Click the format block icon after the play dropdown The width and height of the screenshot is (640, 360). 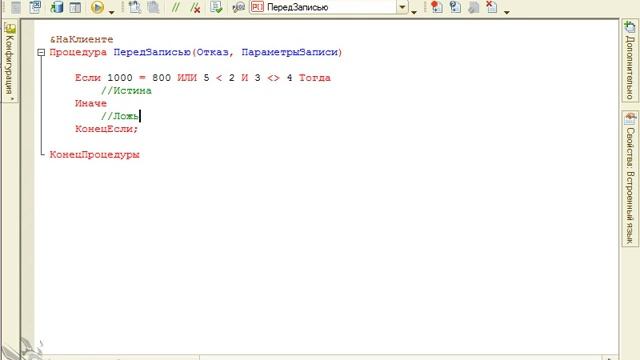pyautogui.click(x=135, y=7)
